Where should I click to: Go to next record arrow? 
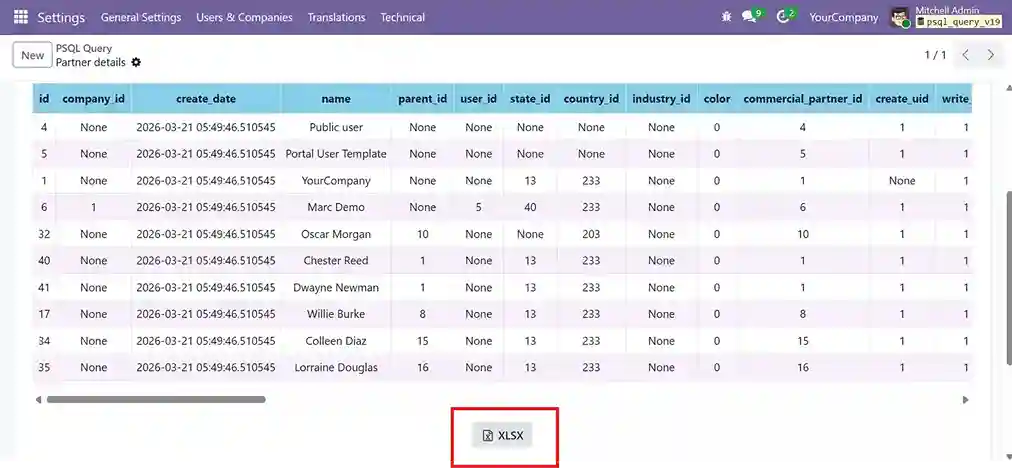pos(991,55)
